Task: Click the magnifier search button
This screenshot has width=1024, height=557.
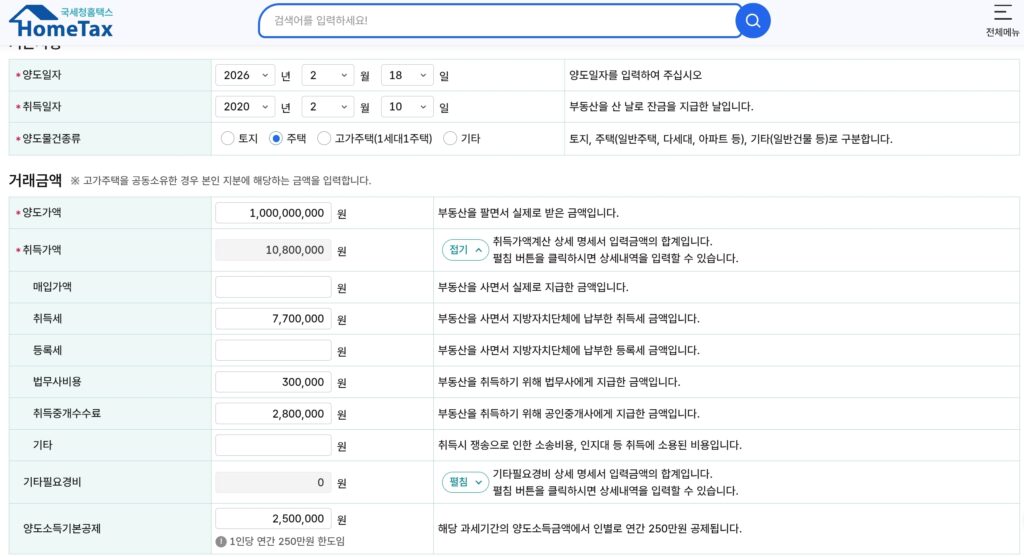Action: (753, 20)
